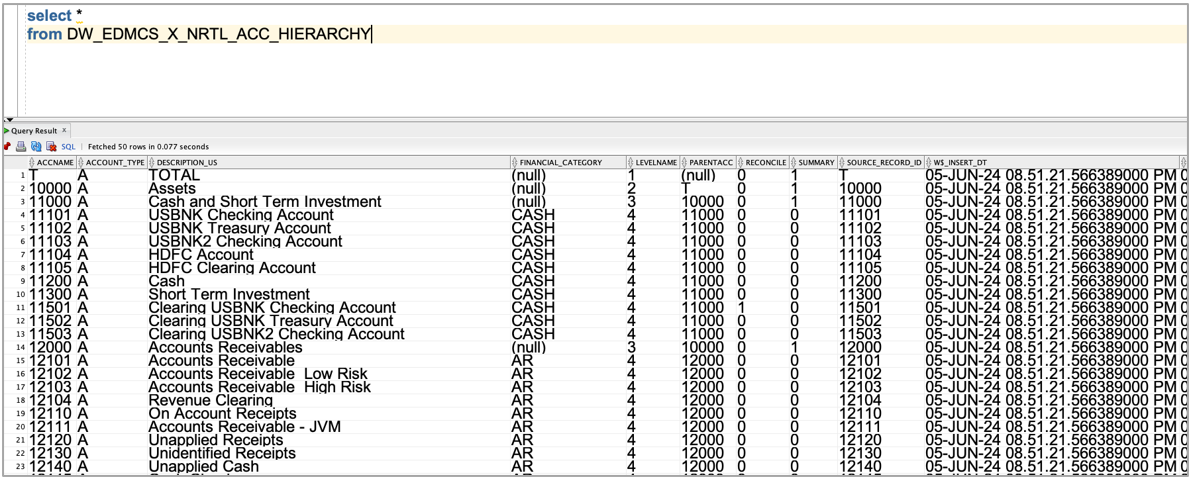Sort by the LEVELNAME column header
Viewport: 1191px width, 479px height.
(653, 162)
